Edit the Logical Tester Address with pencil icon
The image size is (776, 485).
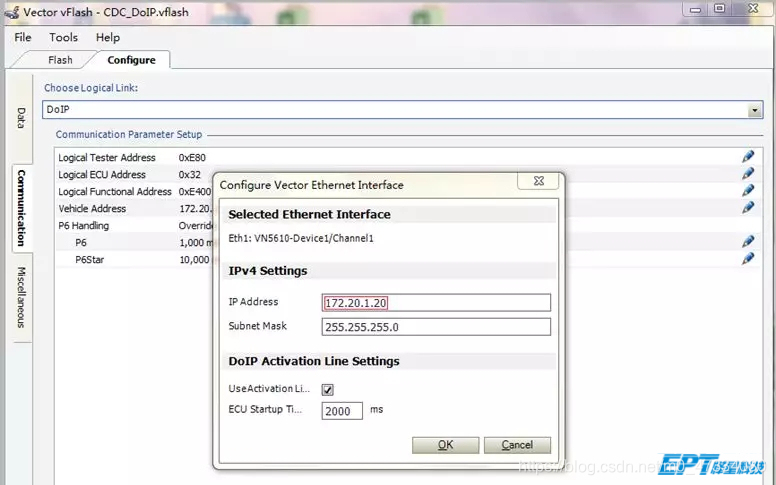(748, 157)
